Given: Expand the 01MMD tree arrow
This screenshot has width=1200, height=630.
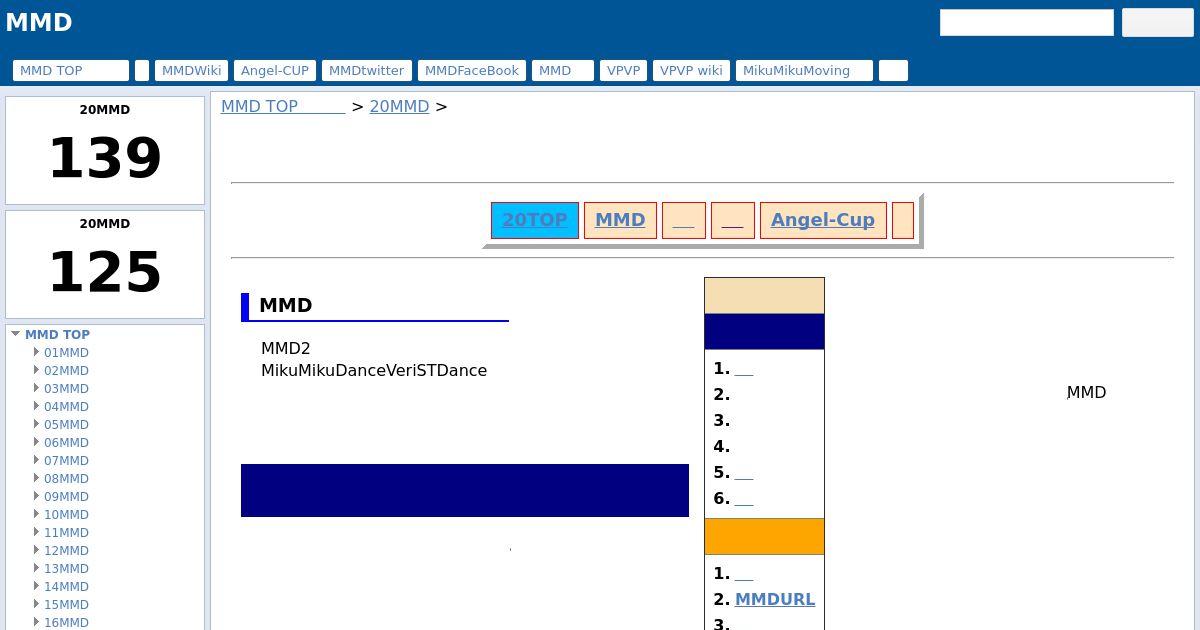Looking at the screenshot, I should coord(36,352).
